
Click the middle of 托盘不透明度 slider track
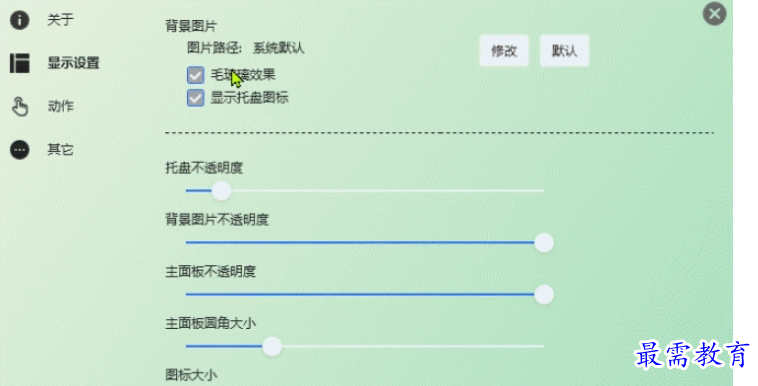(x=365, y=191)
